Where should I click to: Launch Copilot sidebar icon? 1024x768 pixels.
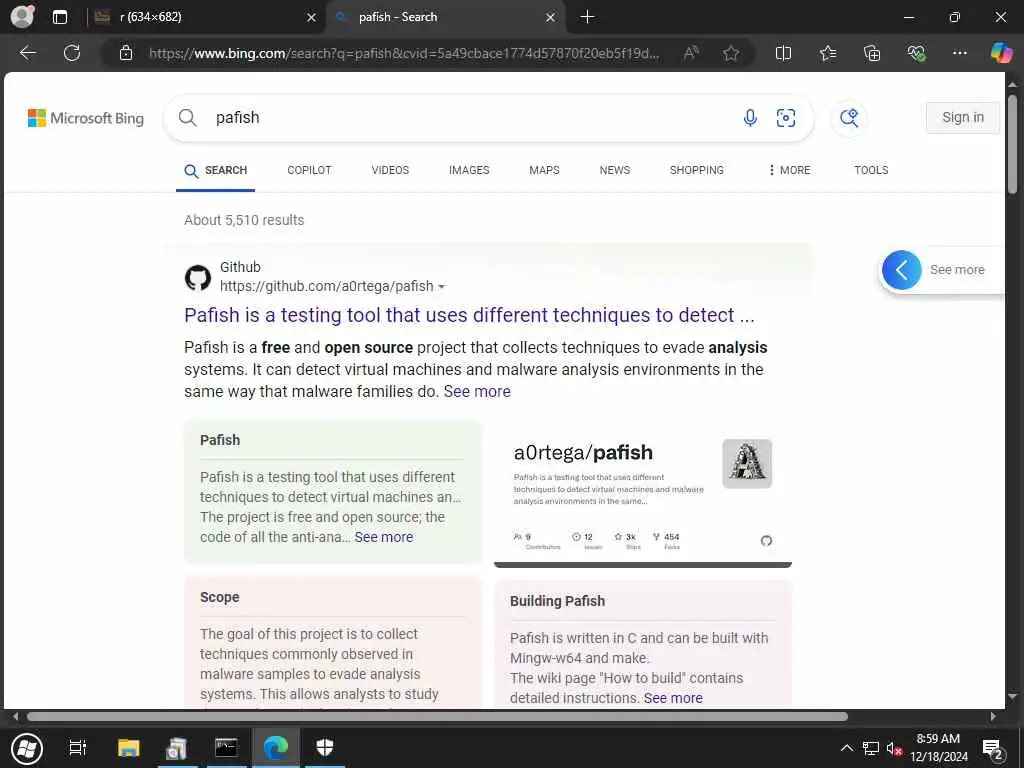click(1001, 53)
